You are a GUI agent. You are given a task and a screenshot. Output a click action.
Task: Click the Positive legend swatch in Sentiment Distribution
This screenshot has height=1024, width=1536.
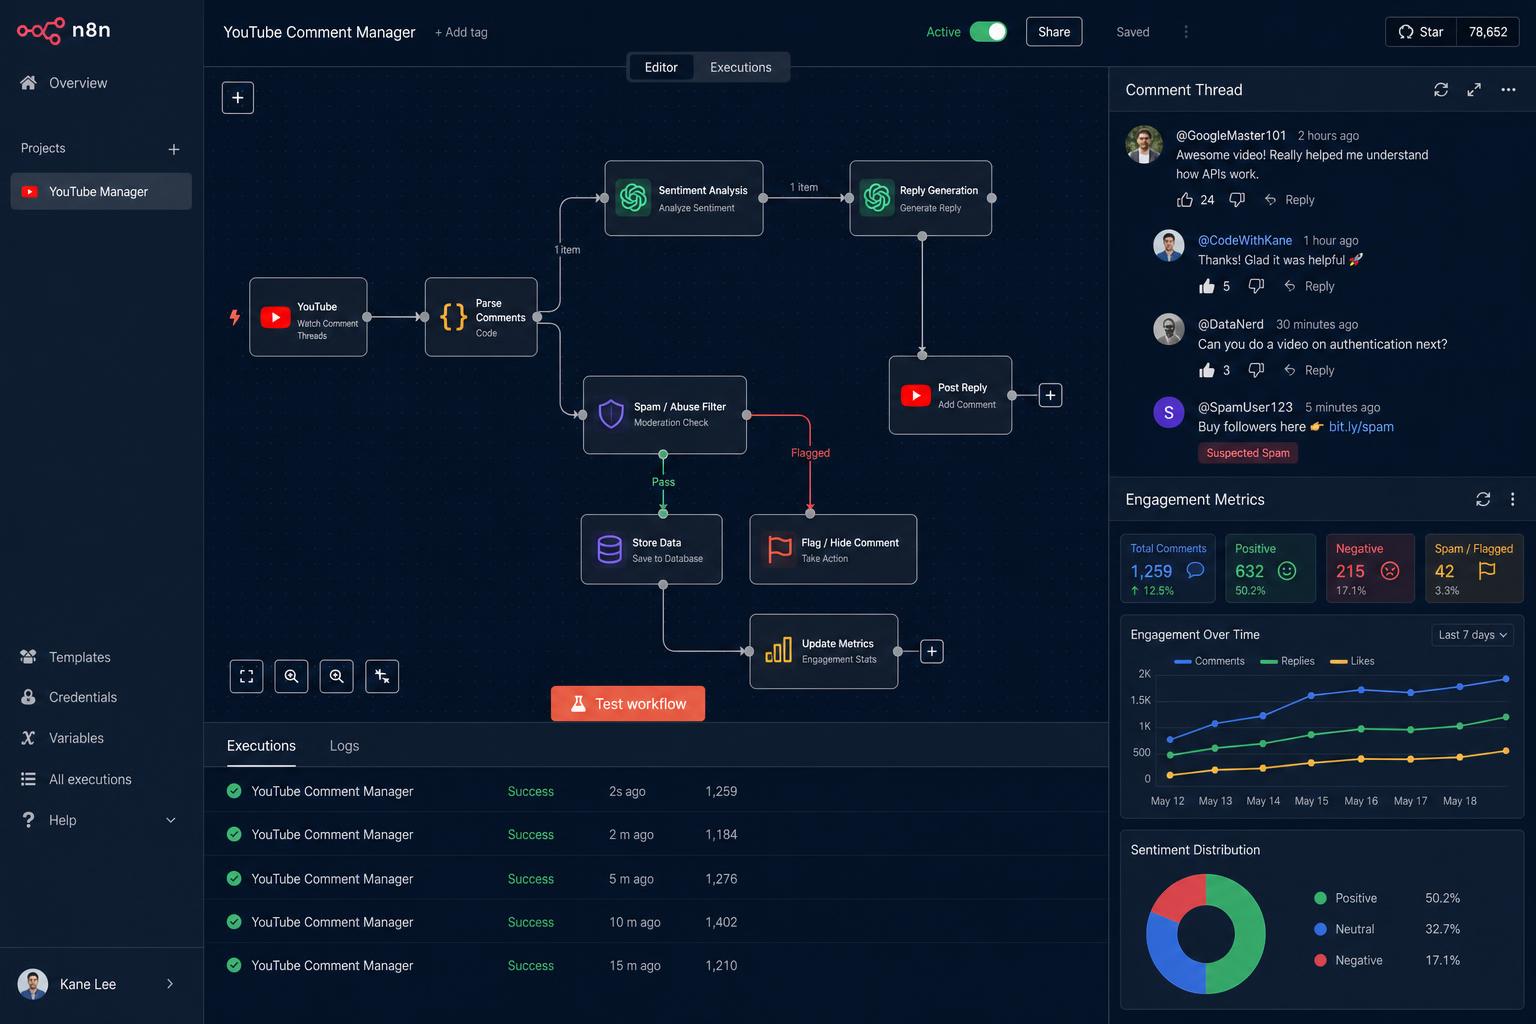point(1320,898)
